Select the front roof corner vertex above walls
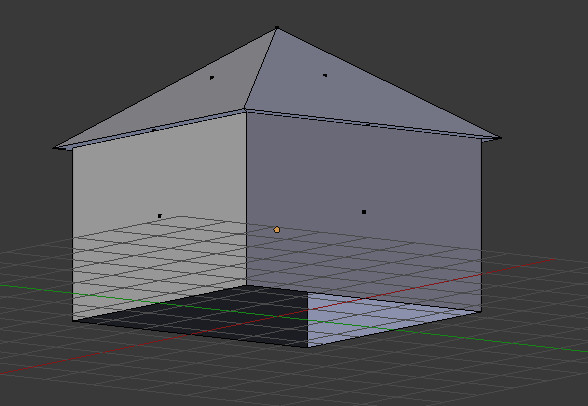This screenshot has width=588, height=406. click(244, 109)
